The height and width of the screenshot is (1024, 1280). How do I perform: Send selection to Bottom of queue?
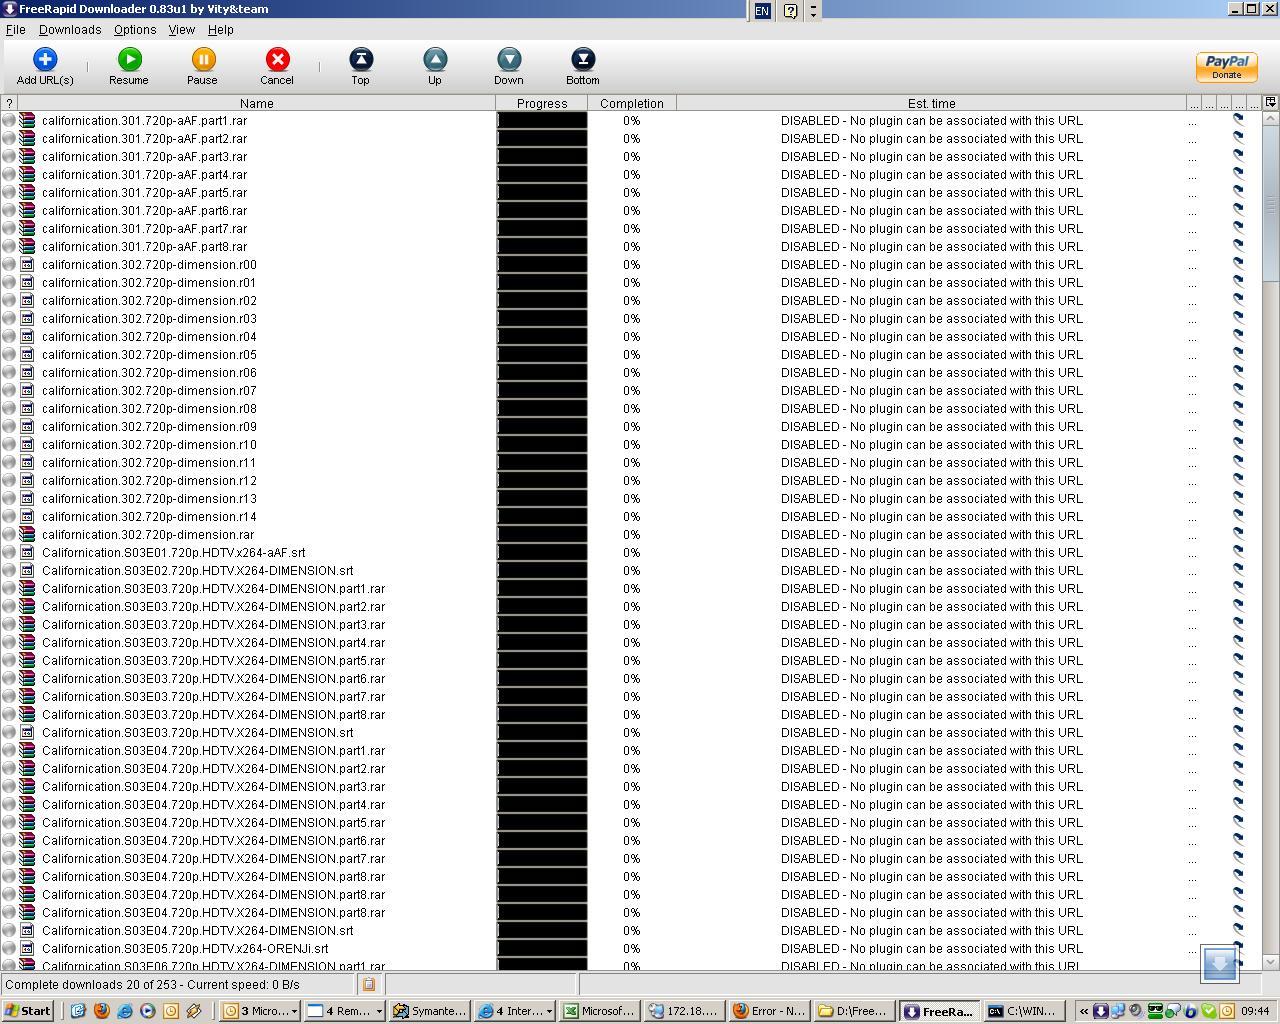coord(582,60)
